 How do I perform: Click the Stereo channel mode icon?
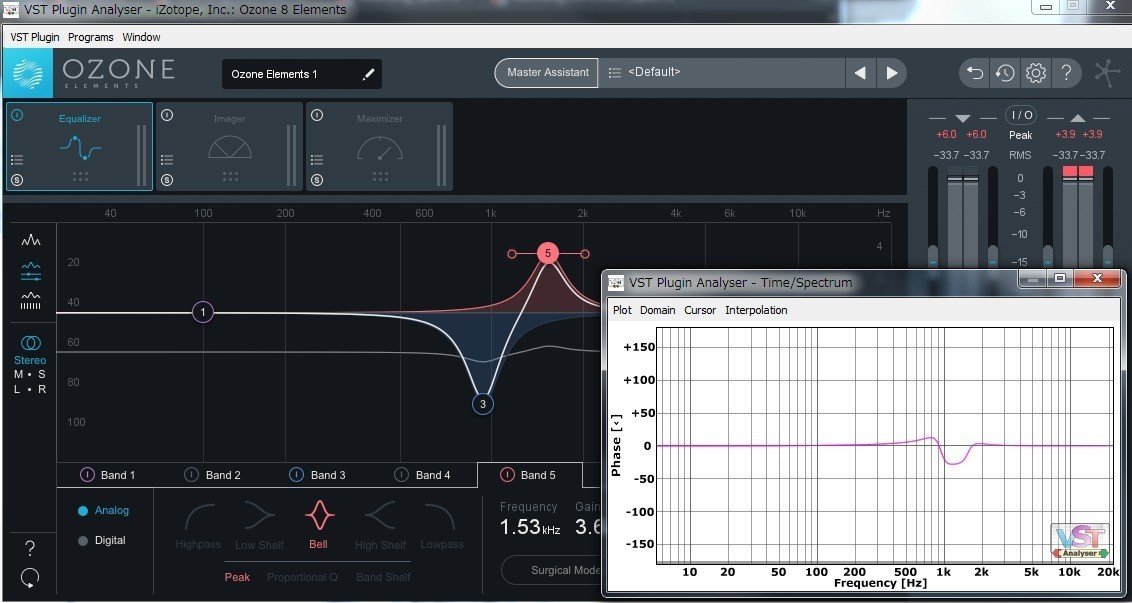[x=30, y=343]
